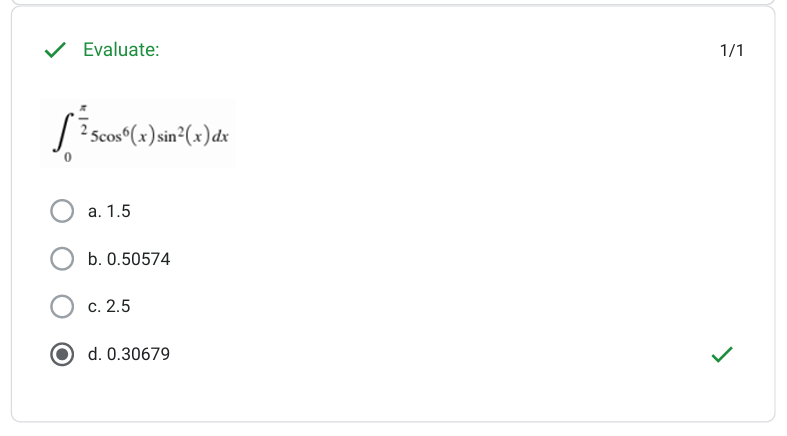Choose the radio button for b. 0.50574
The width and height of the screenshot is (787, 436).
[x=62, y=259]
